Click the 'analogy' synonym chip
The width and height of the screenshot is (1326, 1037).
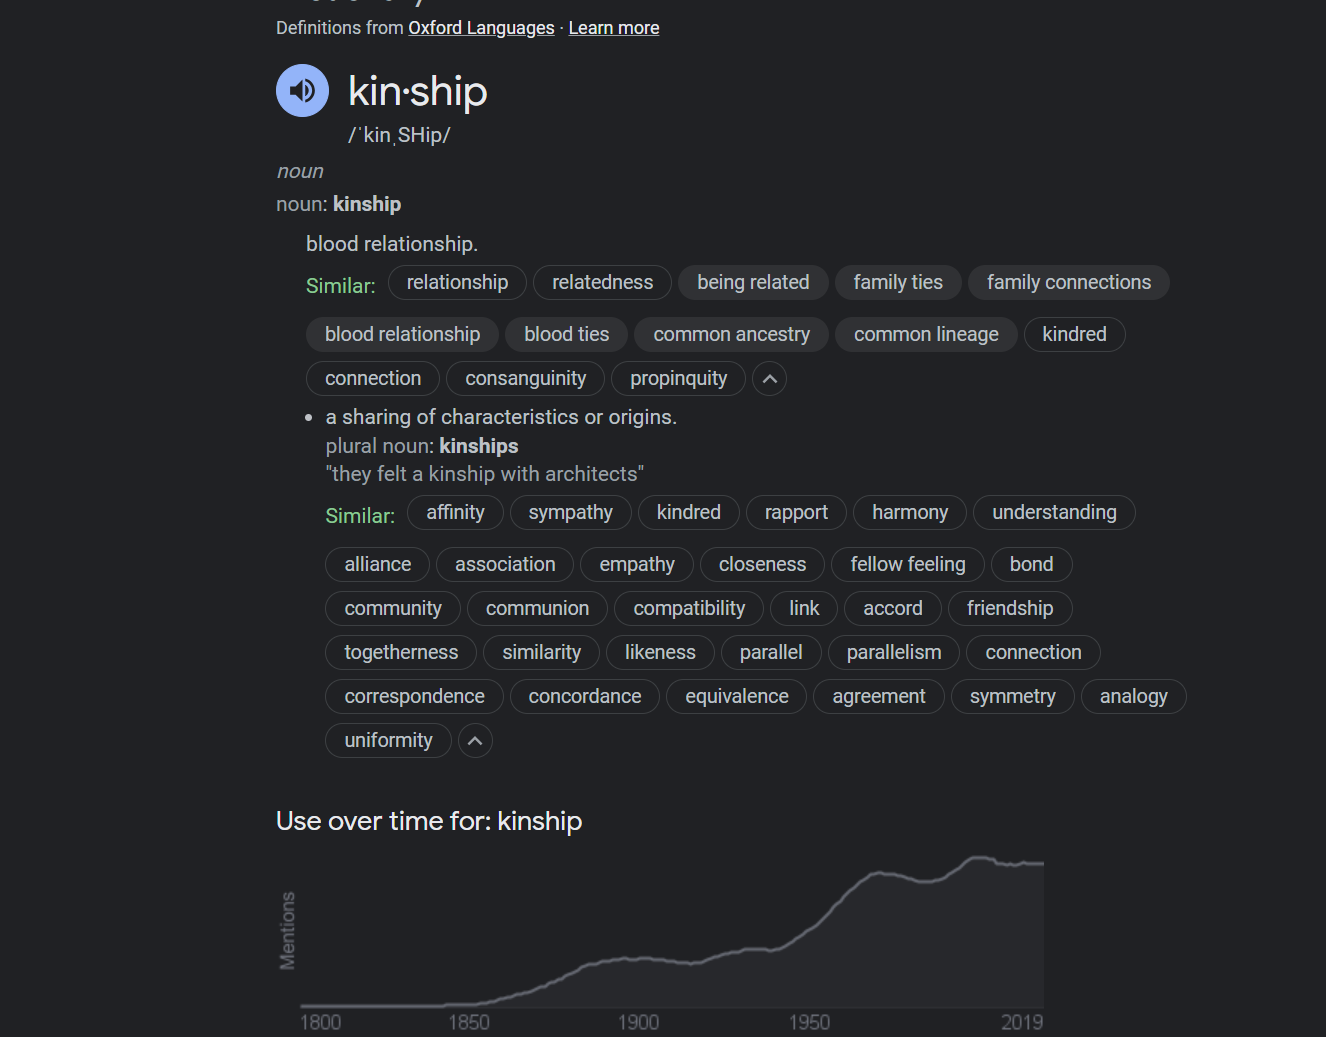pyautogui.click(x=1134, y=697)
